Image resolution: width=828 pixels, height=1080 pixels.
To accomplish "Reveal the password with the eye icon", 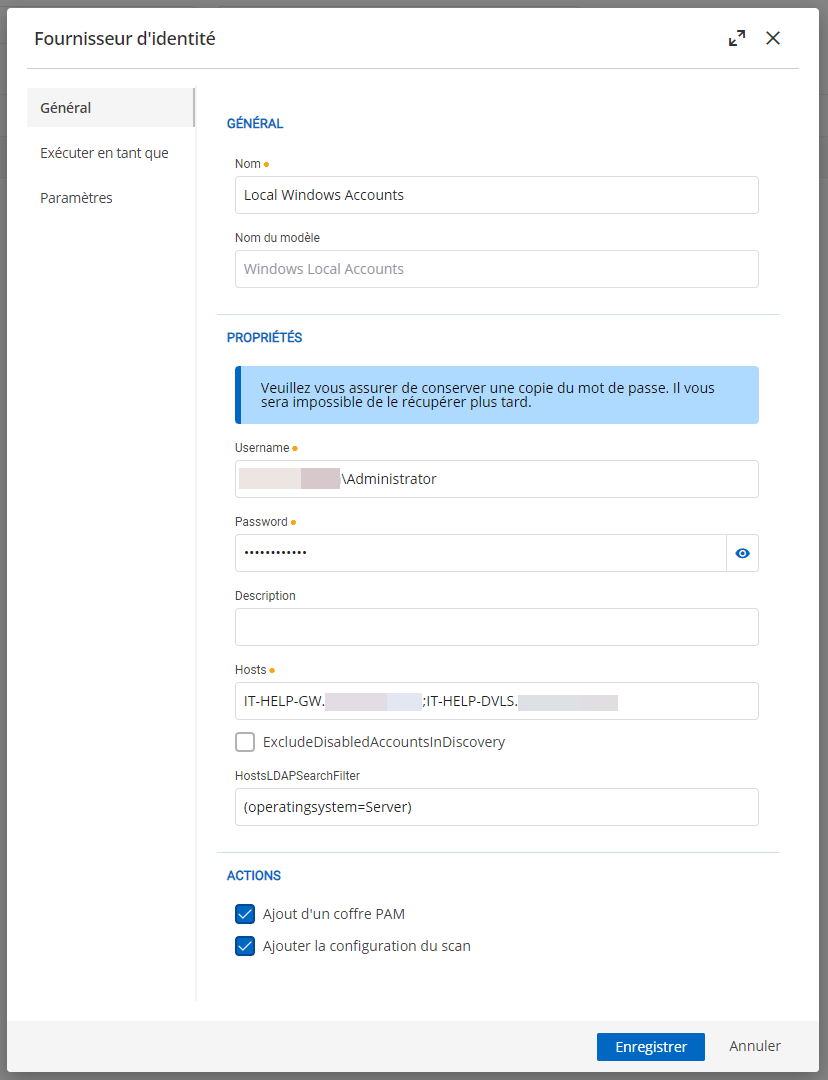I will click(x=742, y=553).
